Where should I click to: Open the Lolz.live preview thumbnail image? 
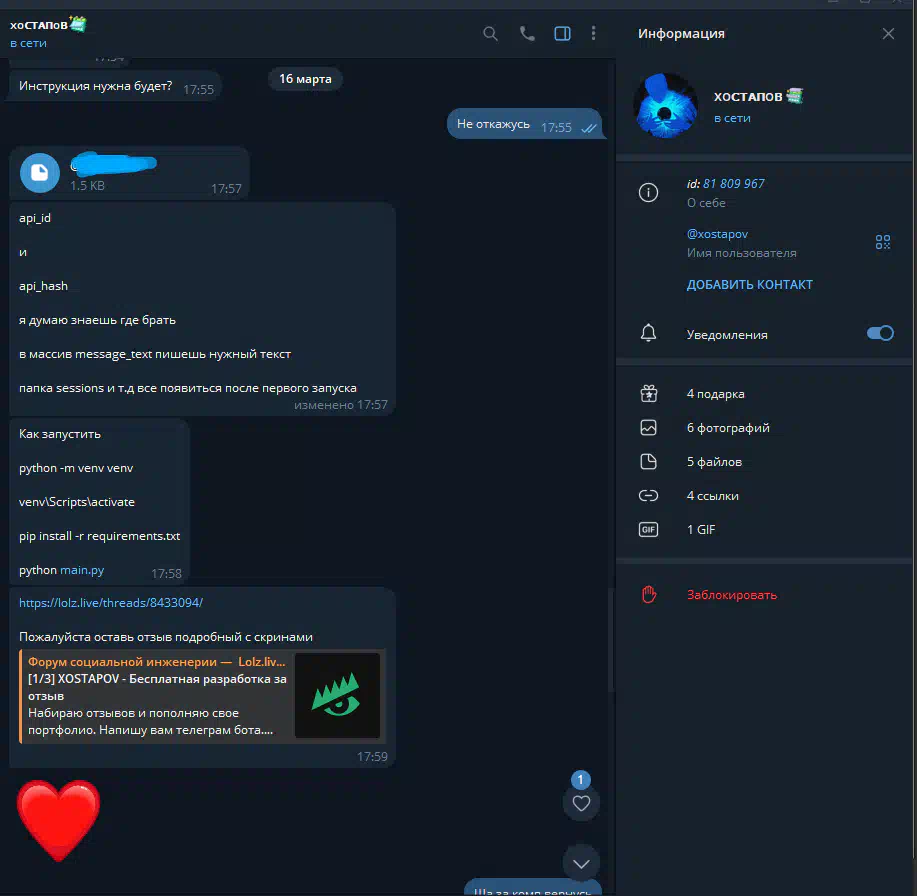337,695
